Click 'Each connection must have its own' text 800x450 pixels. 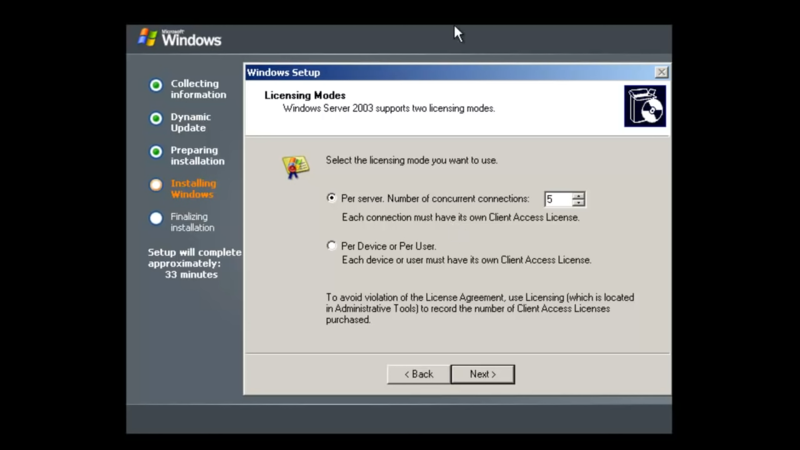[460, 217]
